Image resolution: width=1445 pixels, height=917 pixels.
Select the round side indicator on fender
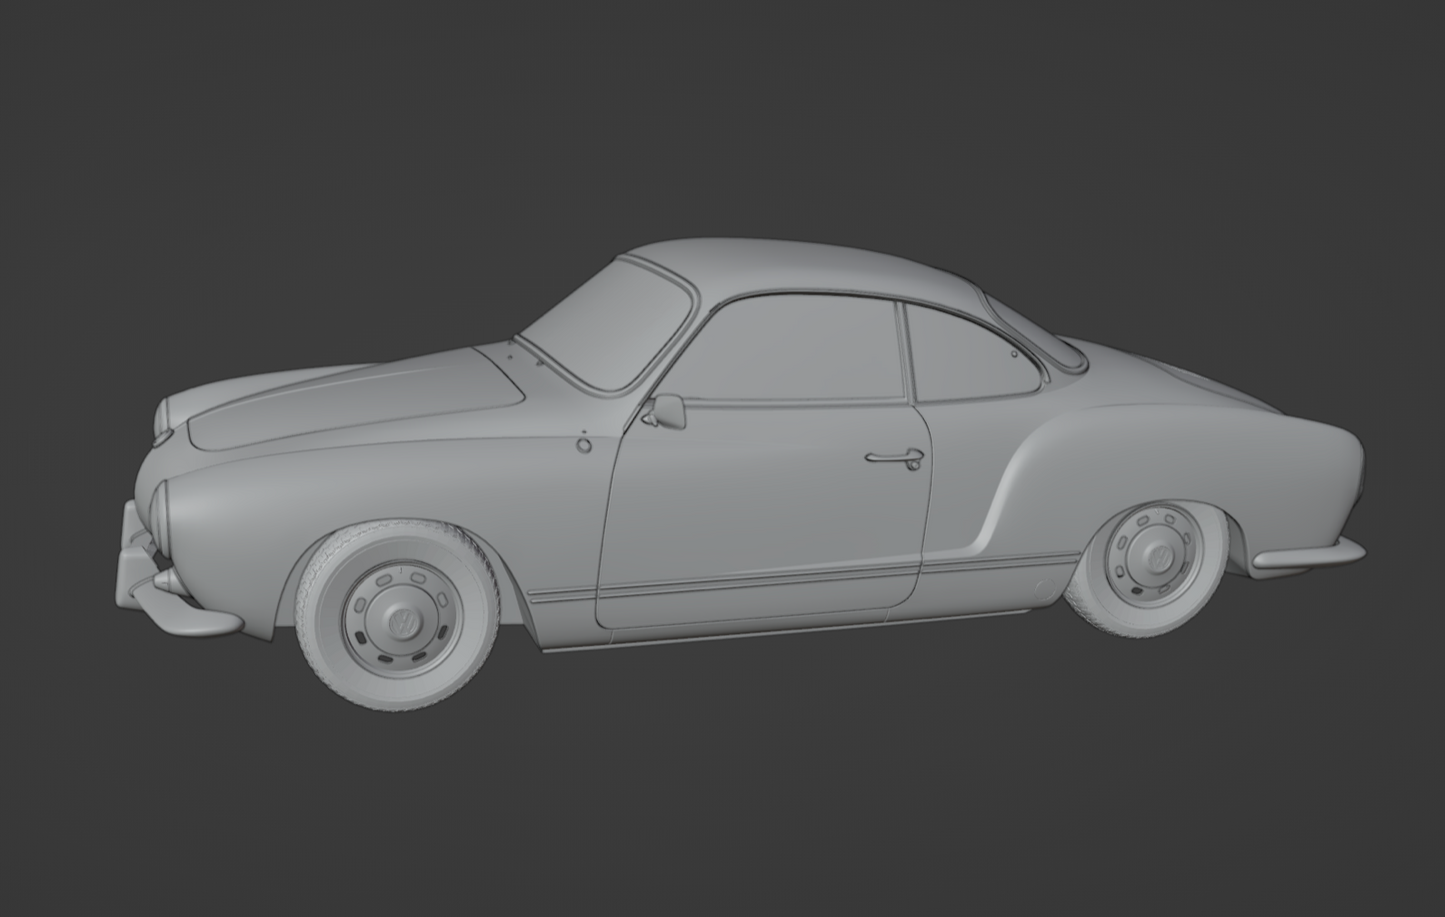tap(583, 445)
